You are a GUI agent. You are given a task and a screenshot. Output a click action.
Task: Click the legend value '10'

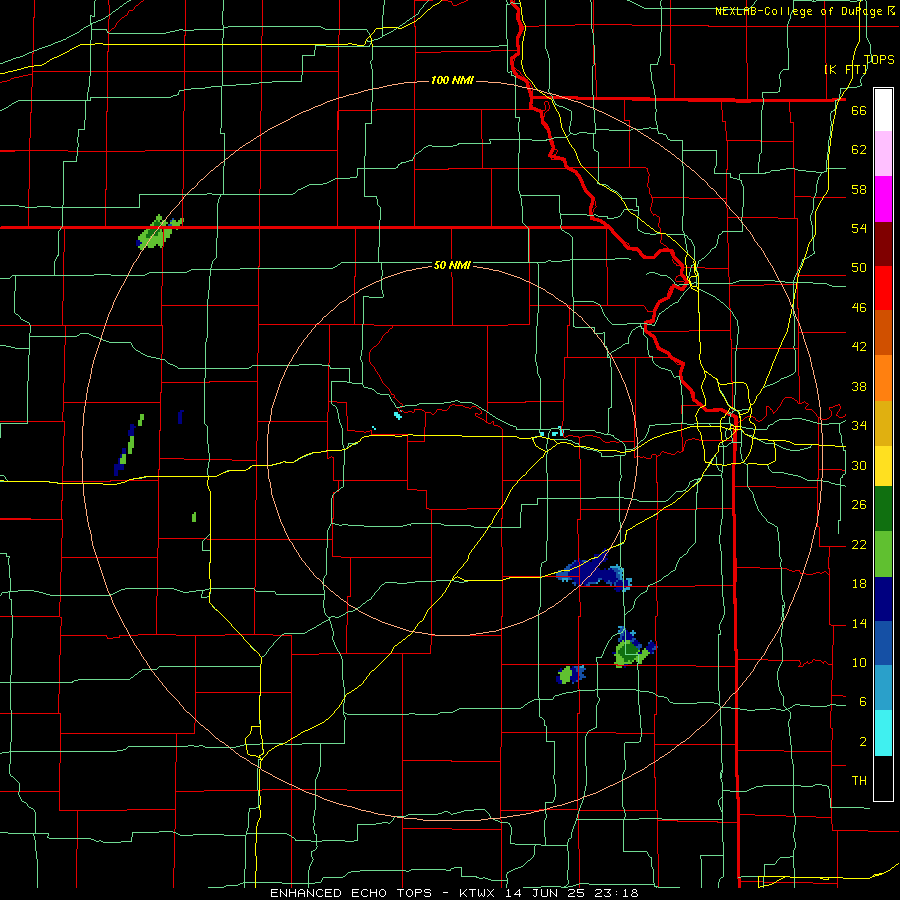click(x=859, y=662)
